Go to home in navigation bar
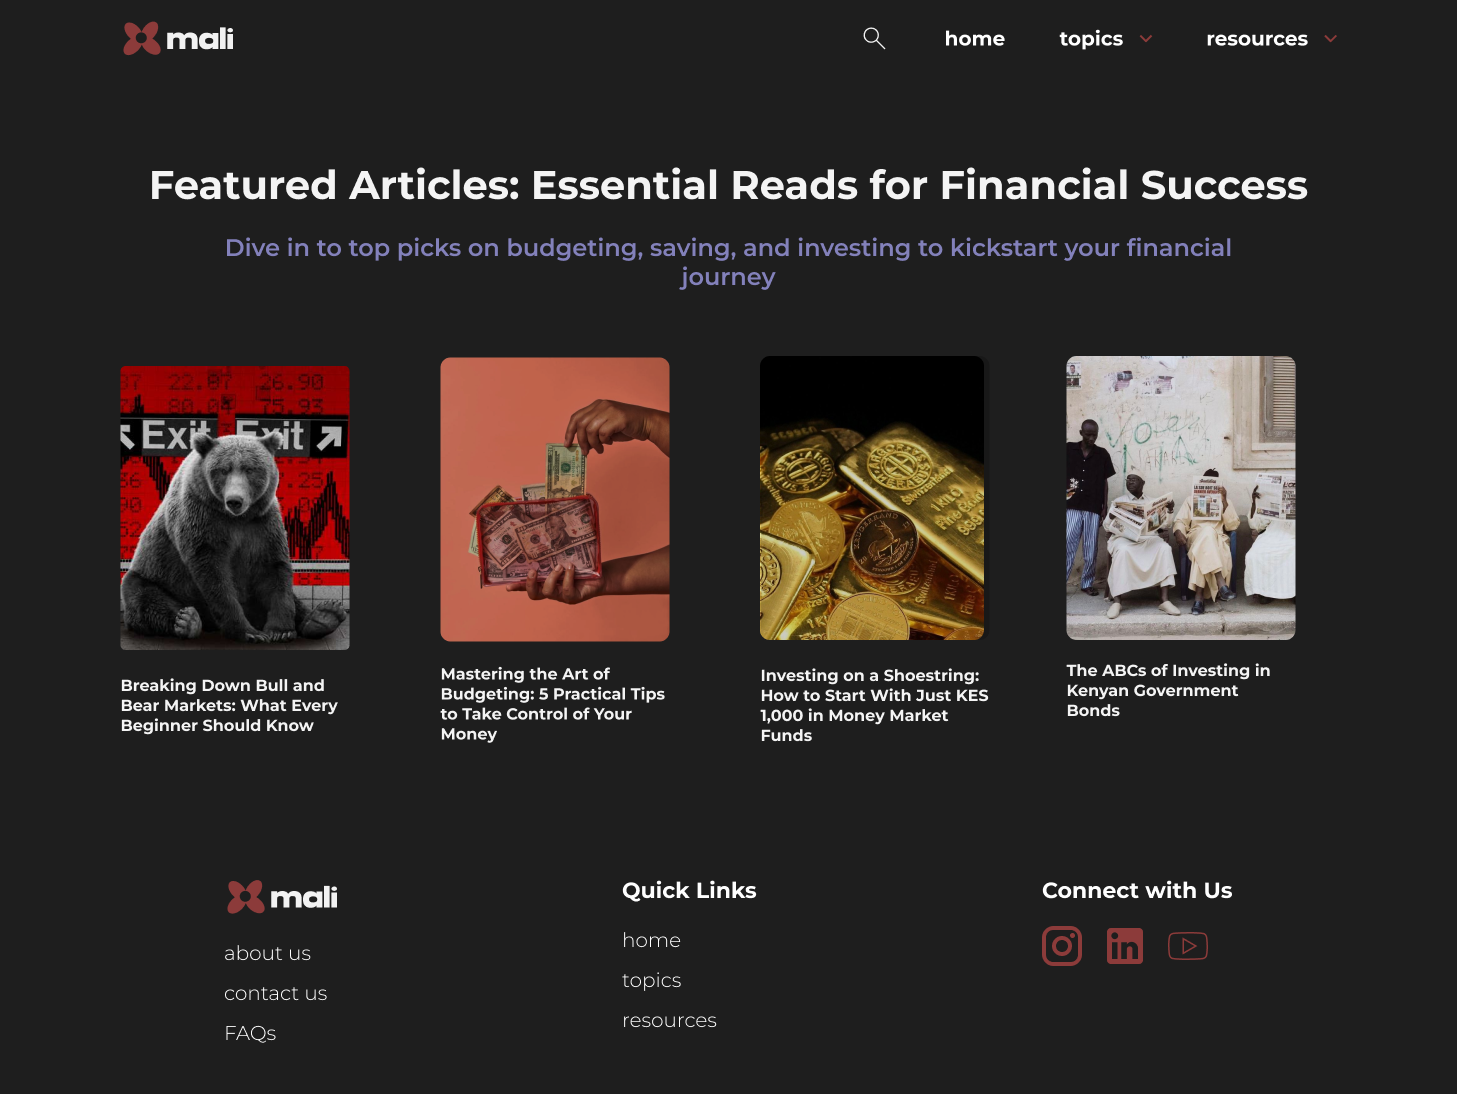 pos(974,39)
